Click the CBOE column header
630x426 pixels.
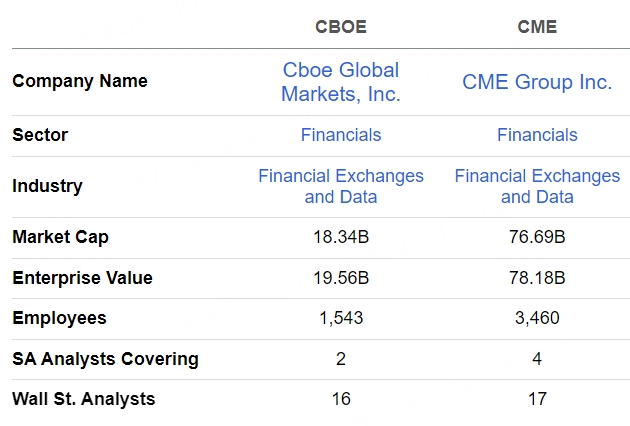coord(341,27)
